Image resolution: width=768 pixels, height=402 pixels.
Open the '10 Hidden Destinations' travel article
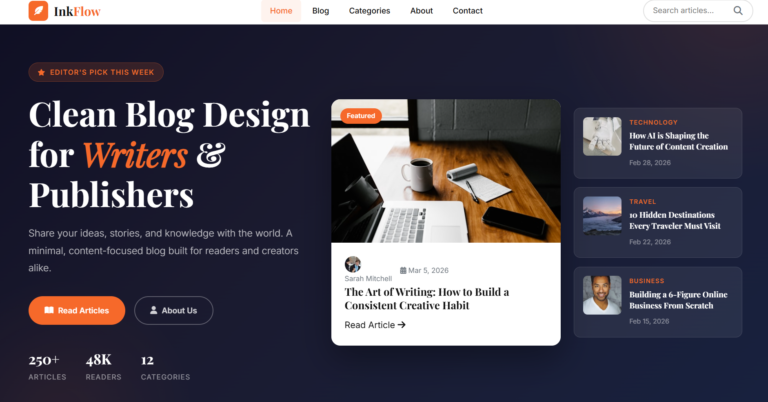pos(674,220)
